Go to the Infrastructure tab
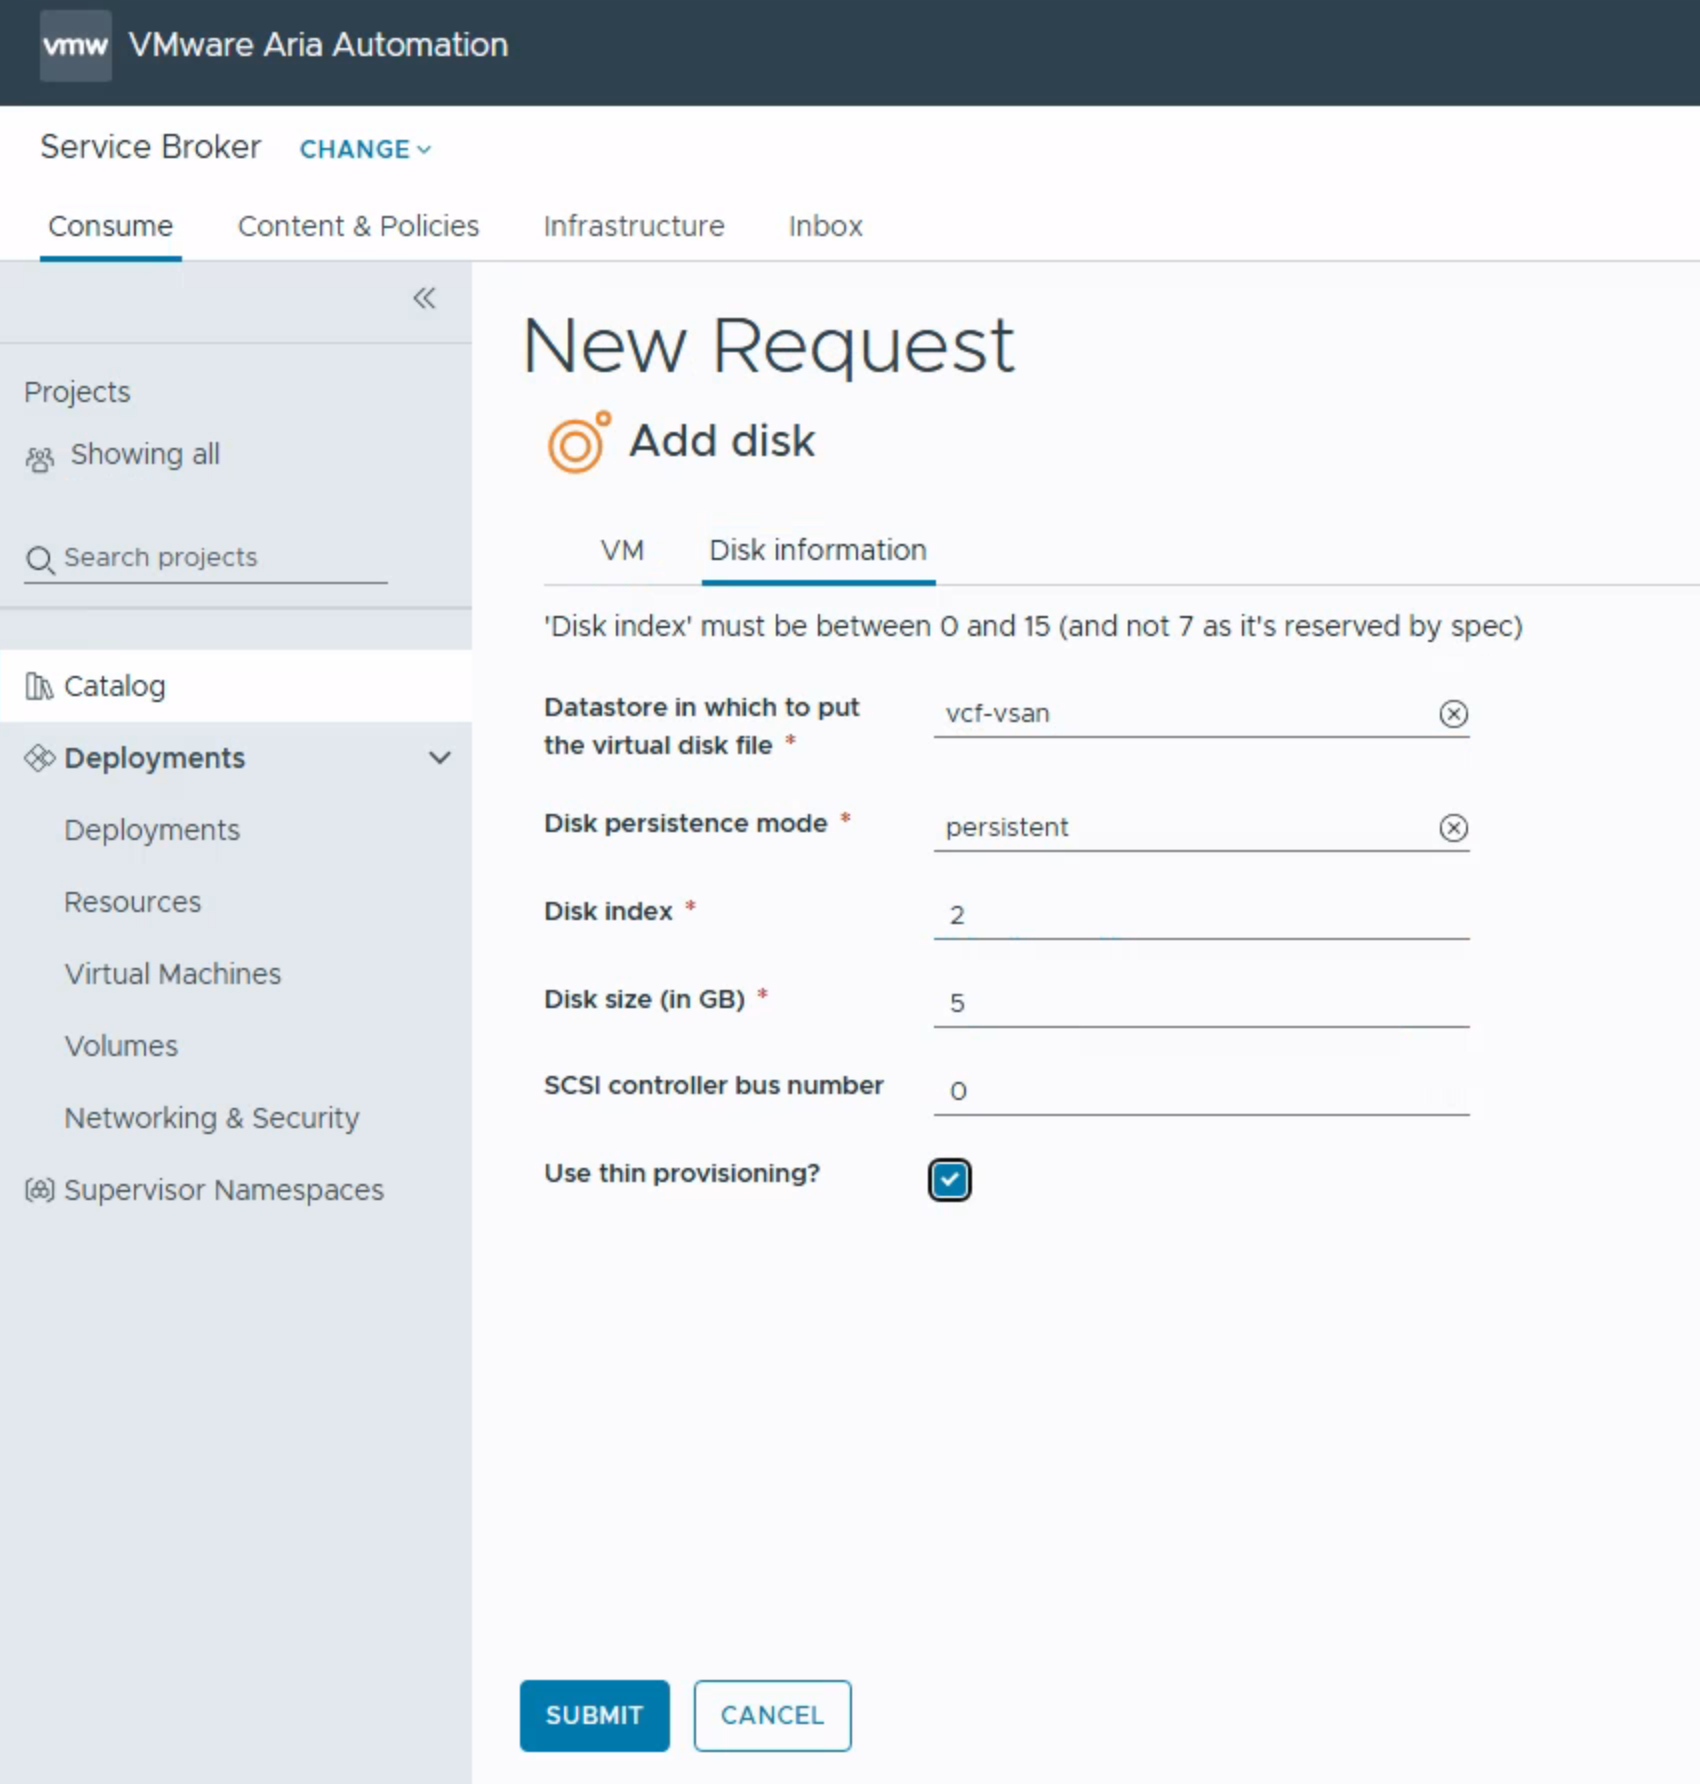The image size is (1700, 1784). (x=634, y=226)
